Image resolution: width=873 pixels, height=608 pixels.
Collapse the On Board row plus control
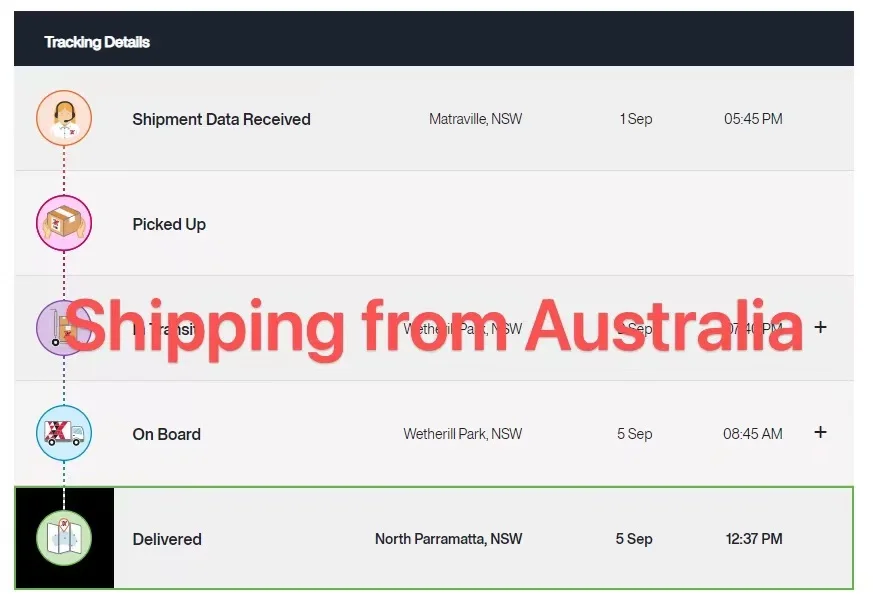(x=820, y=432)
